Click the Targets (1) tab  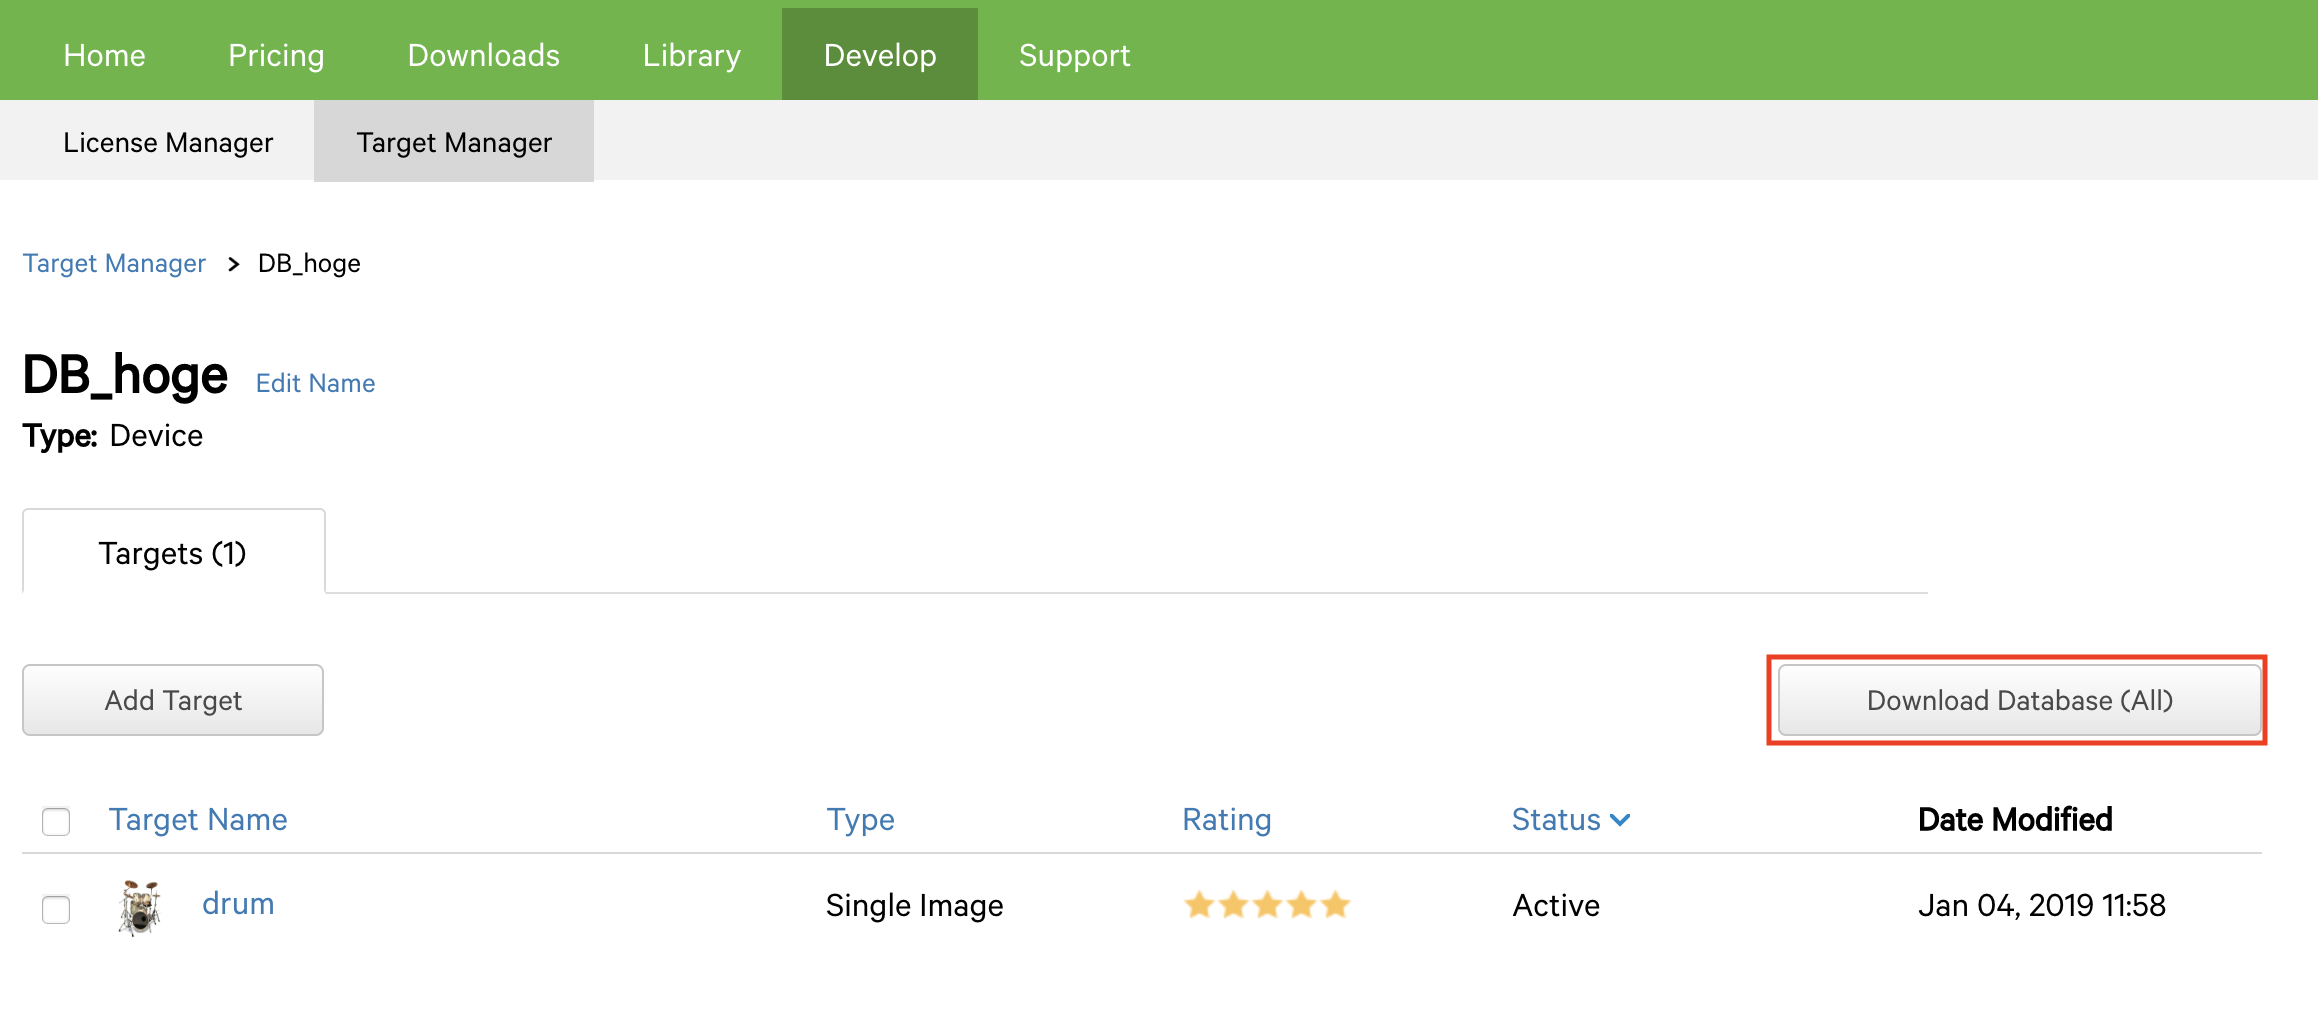[x=173, y=553]
